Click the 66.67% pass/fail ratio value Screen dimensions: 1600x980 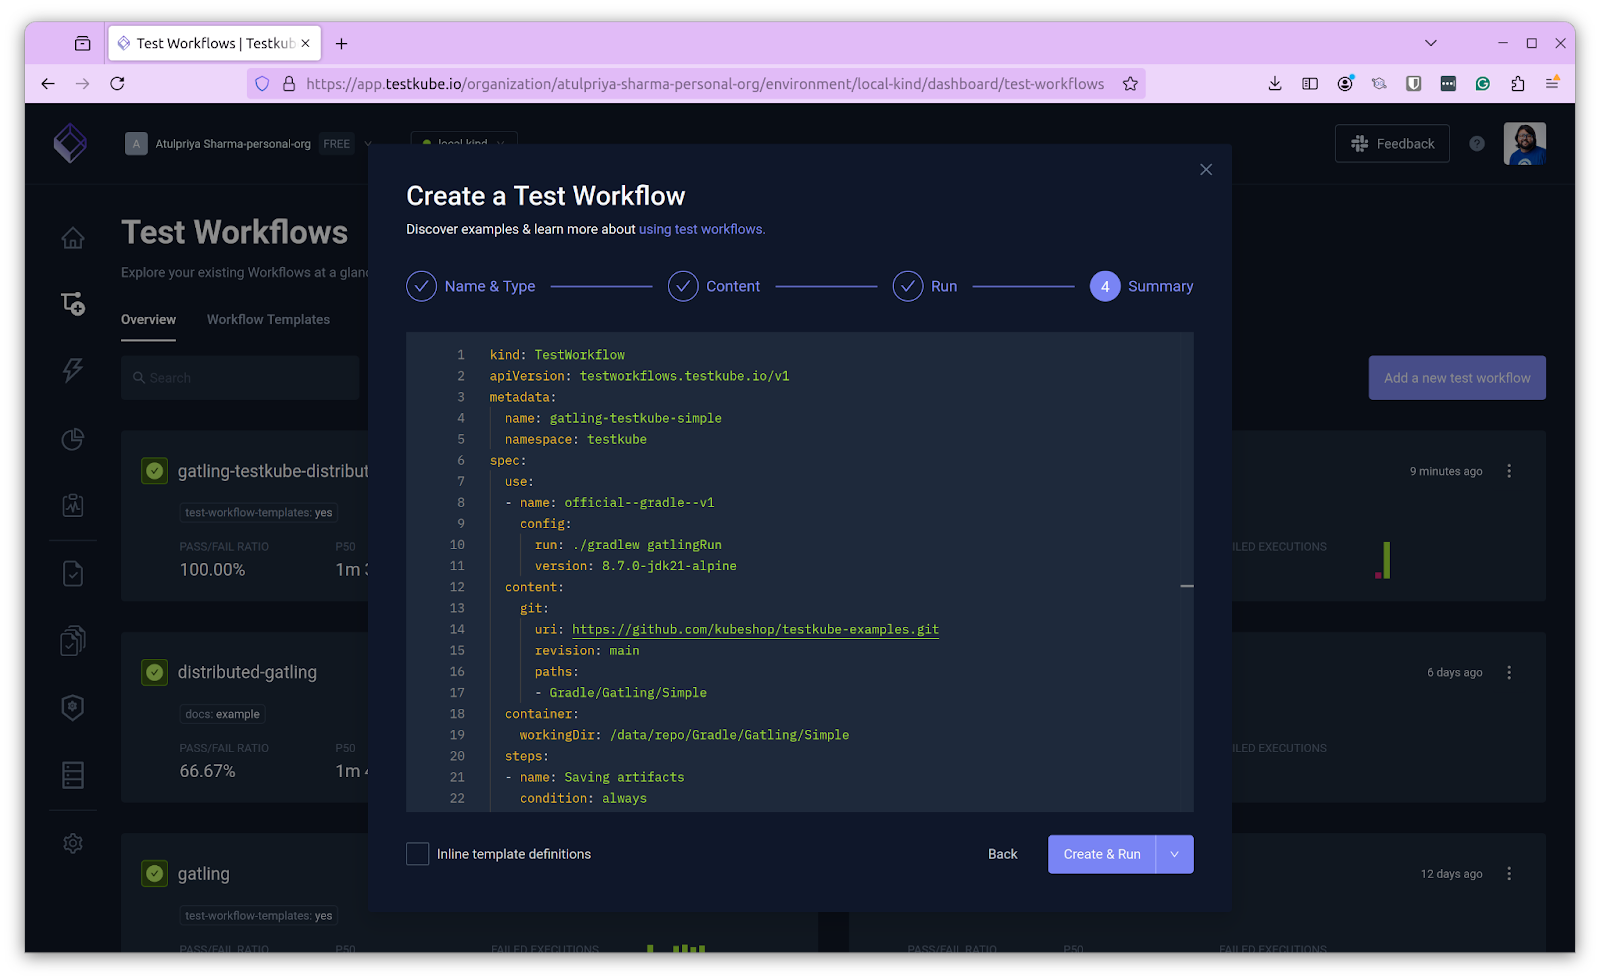tap(207, 771)
